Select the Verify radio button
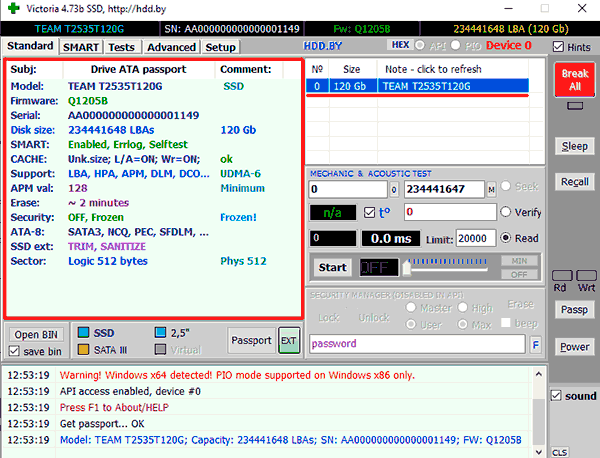Image resolution: width=600 pixels, height=458 pixels. tap(505, 212)
